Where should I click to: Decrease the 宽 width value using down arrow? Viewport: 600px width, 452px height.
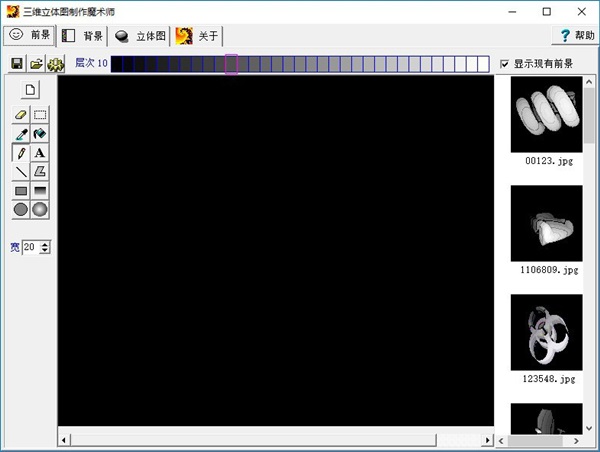pos(45,250)
